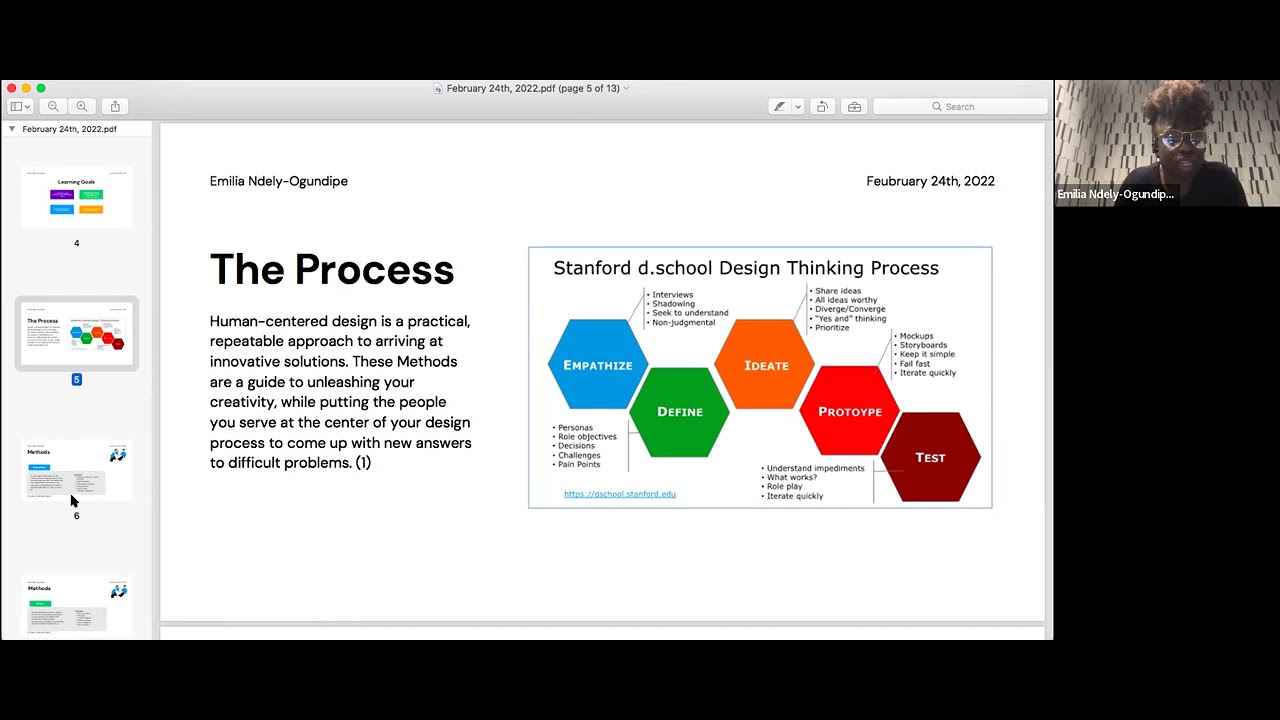Click 'Emilia Ndely-Ogundipe' name on slide
This screenshot has height=720, width=1280.
click(279, 181)
